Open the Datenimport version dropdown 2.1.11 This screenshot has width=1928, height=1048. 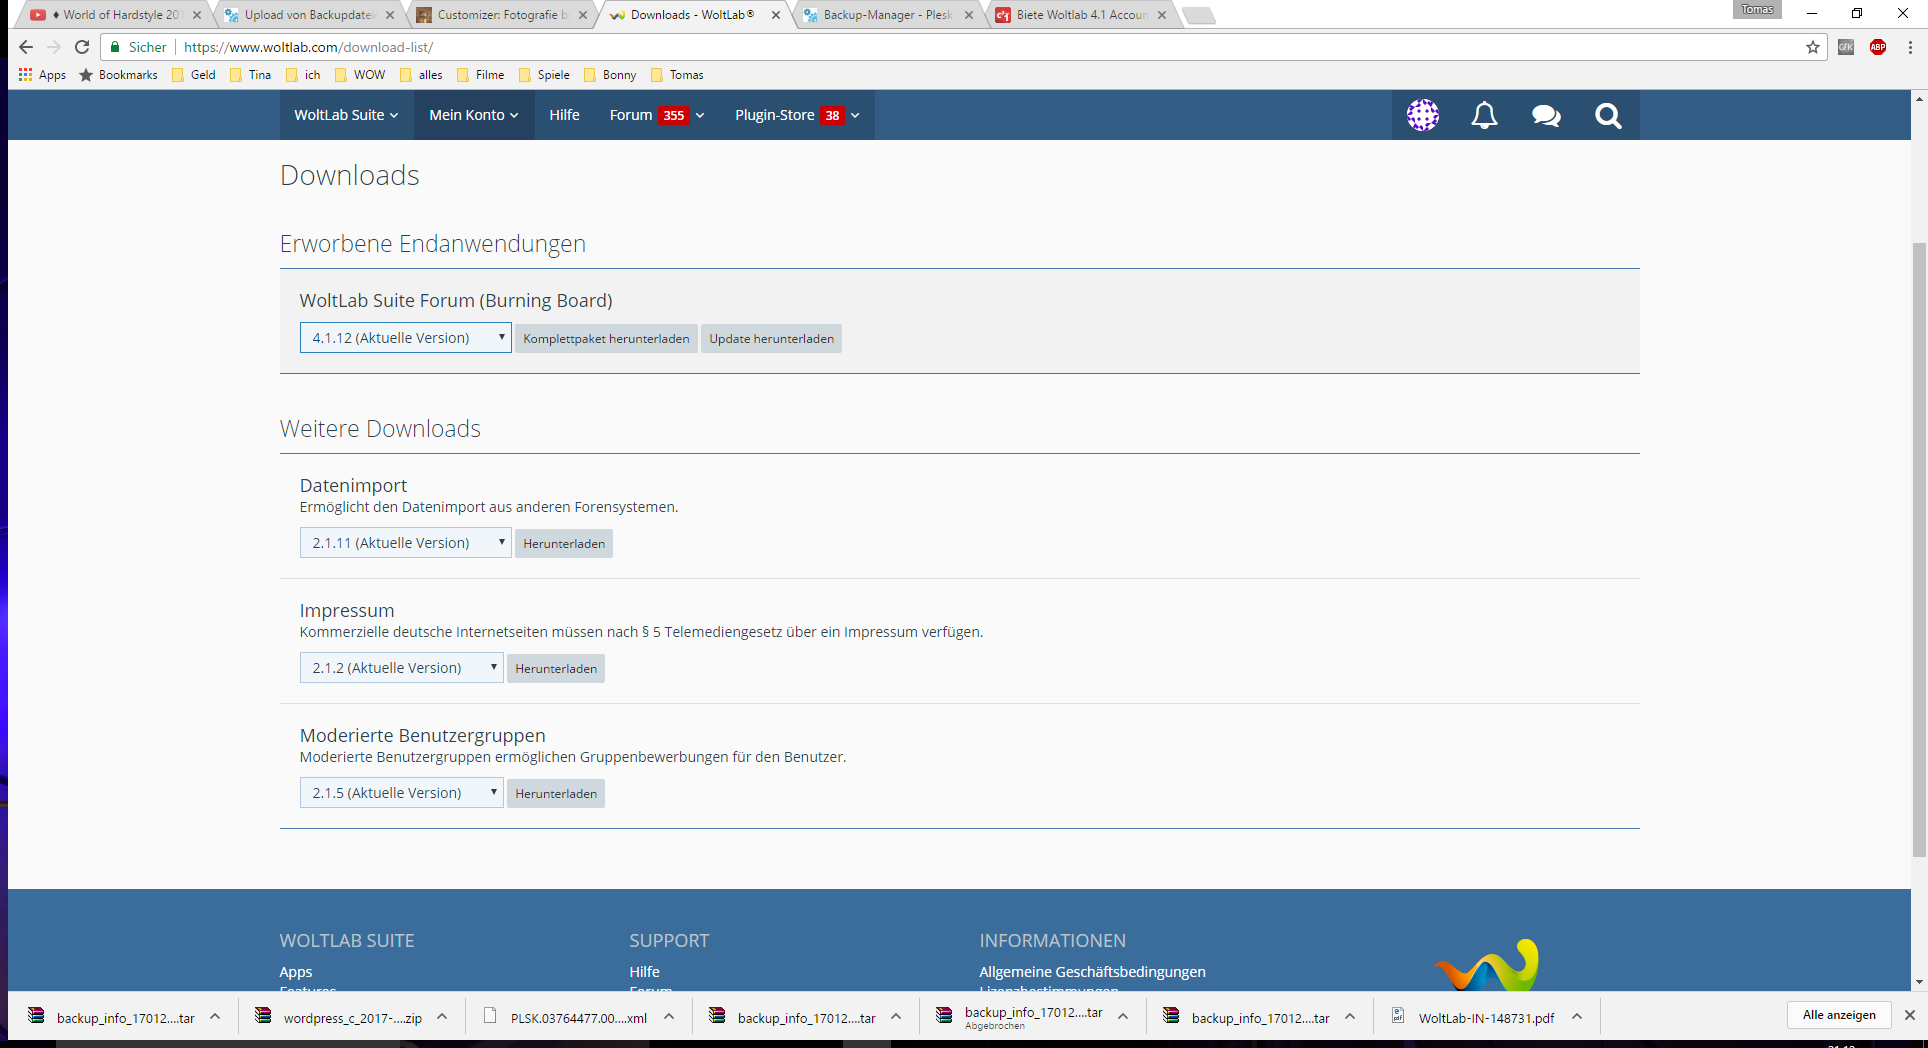click(405, 543)
